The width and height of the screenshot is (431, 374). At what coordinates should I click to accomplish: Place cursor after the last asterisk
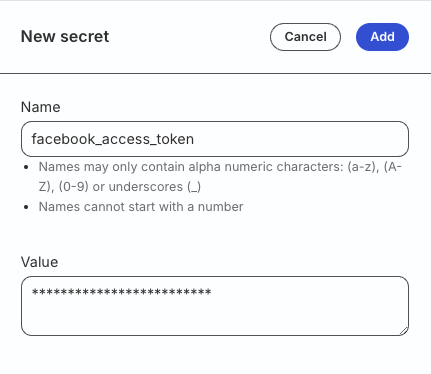pyautogui.click(x=212, y=292)
